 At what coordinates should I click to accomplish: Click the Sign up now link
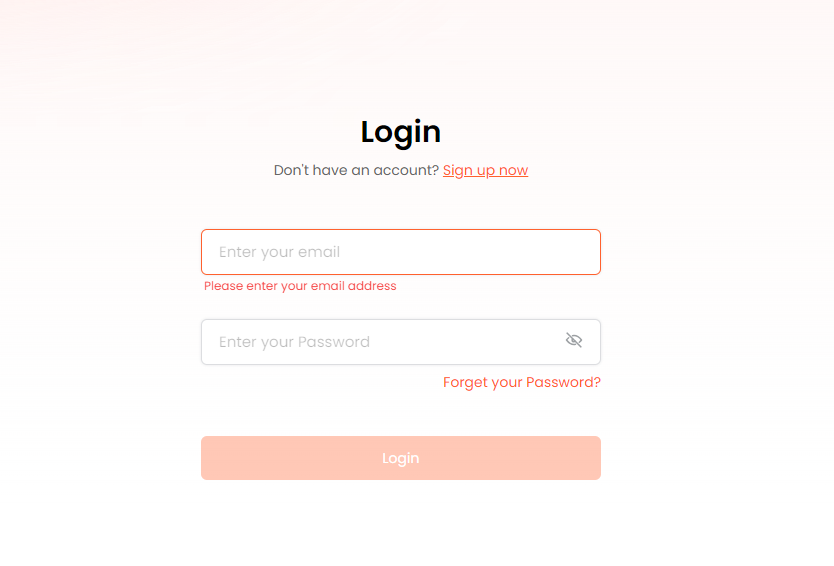pos(485,170)
